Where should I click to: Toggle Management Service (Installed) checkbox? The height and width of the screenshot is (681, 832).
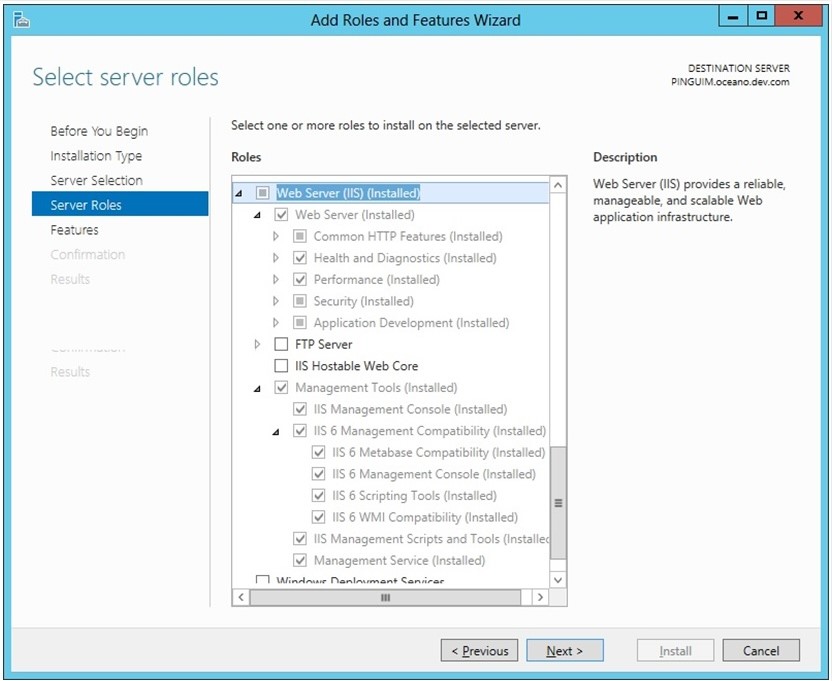pyautogui.click(x=300, y=560)
